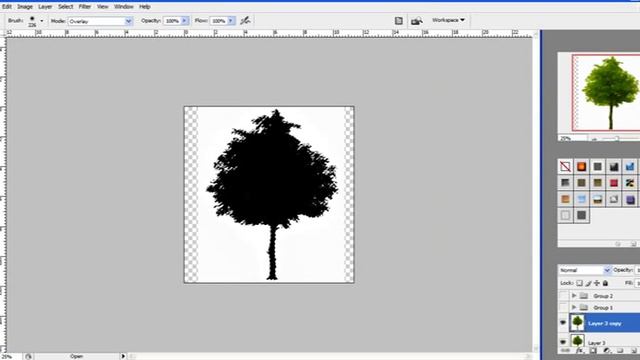
Task: Apply the olive brown style swatch
Action: 582,183
